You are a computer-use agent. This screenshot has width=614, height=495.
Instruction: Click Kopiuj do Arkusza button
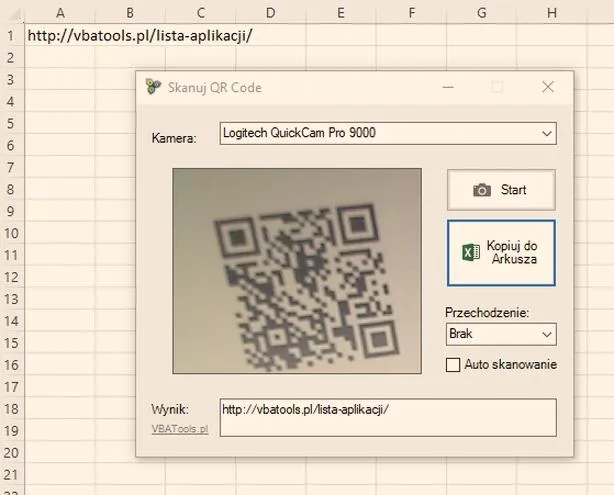click(501, 253)
